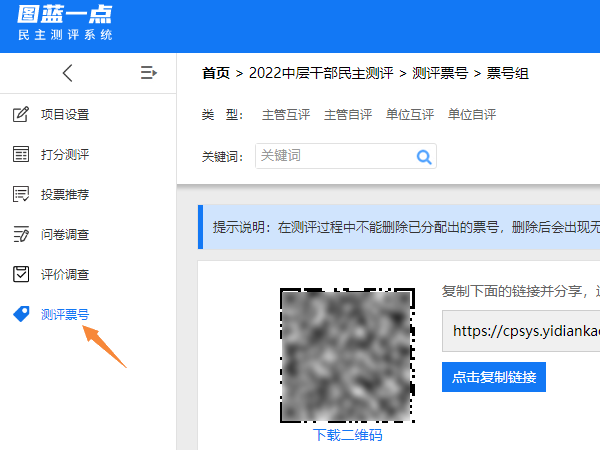Click the 图蓝一点 logo in header
Viewport: 600px width, 450px height.
(65, 15)
